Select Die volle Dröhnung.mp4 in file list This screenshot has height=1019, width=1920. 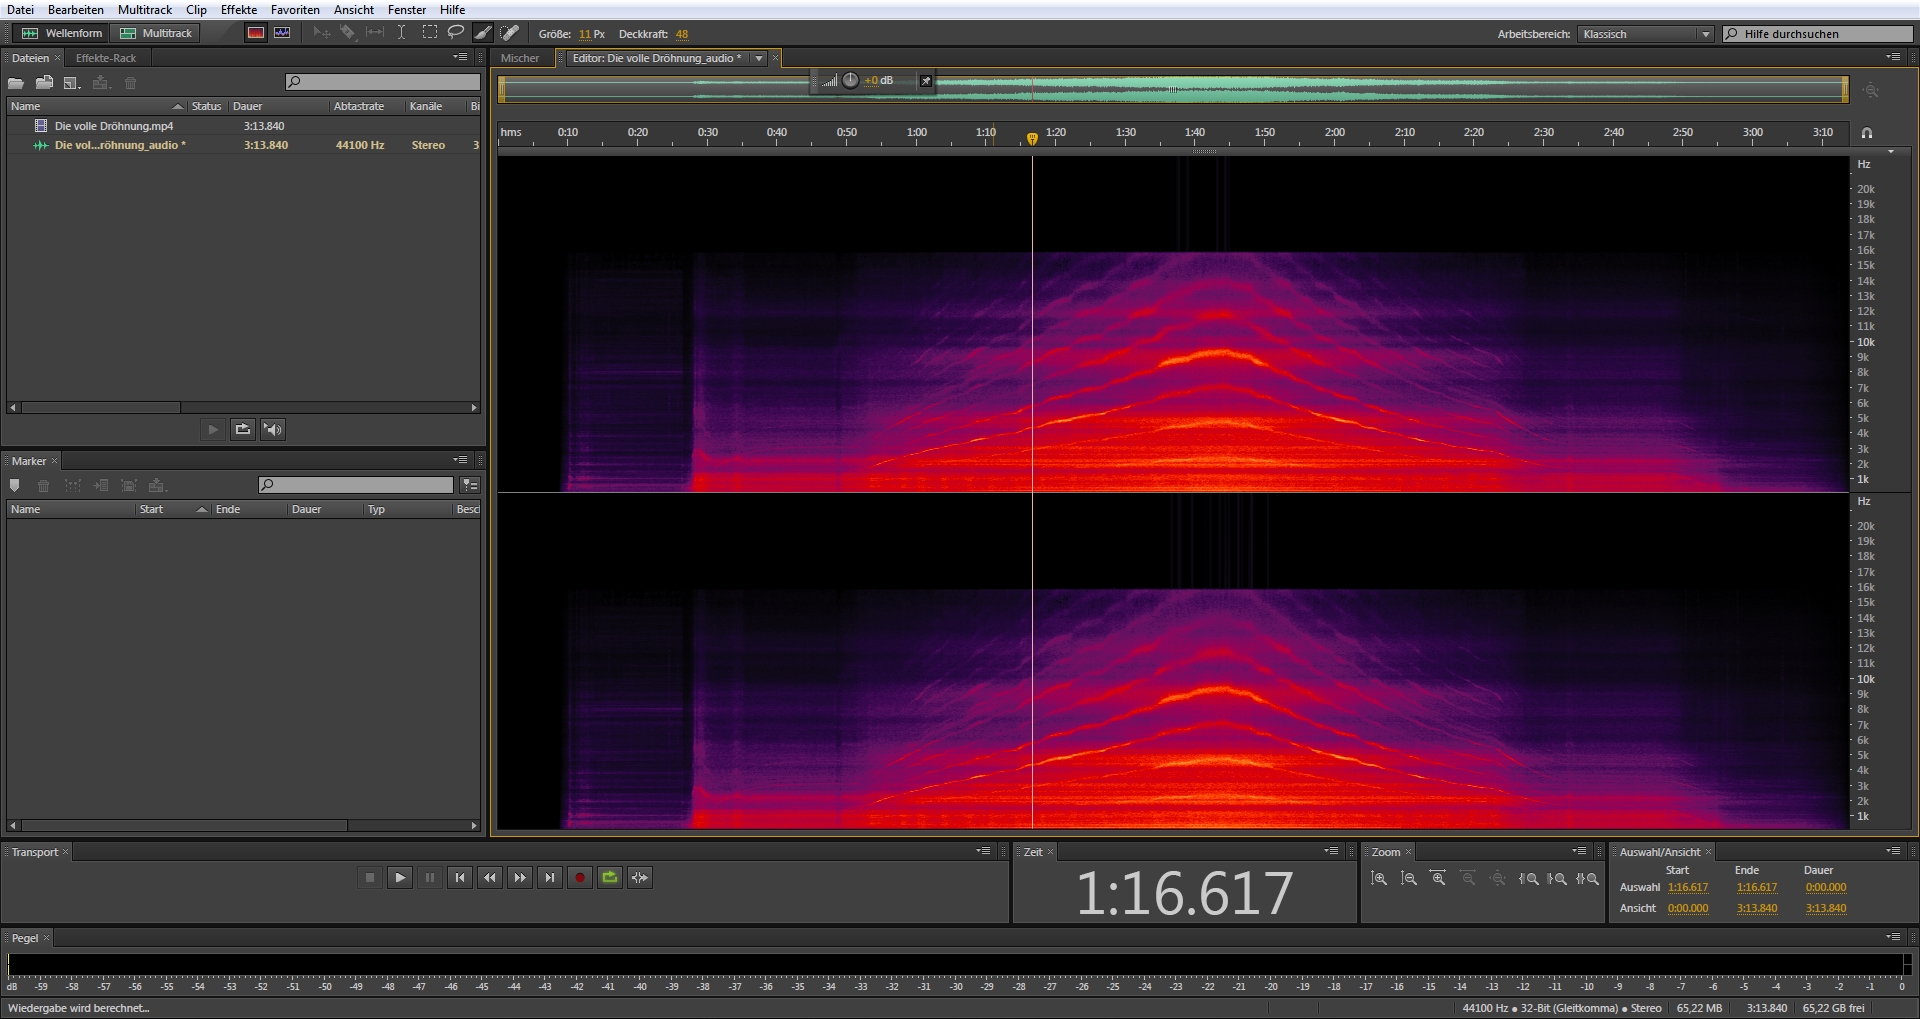pos(114,126)
